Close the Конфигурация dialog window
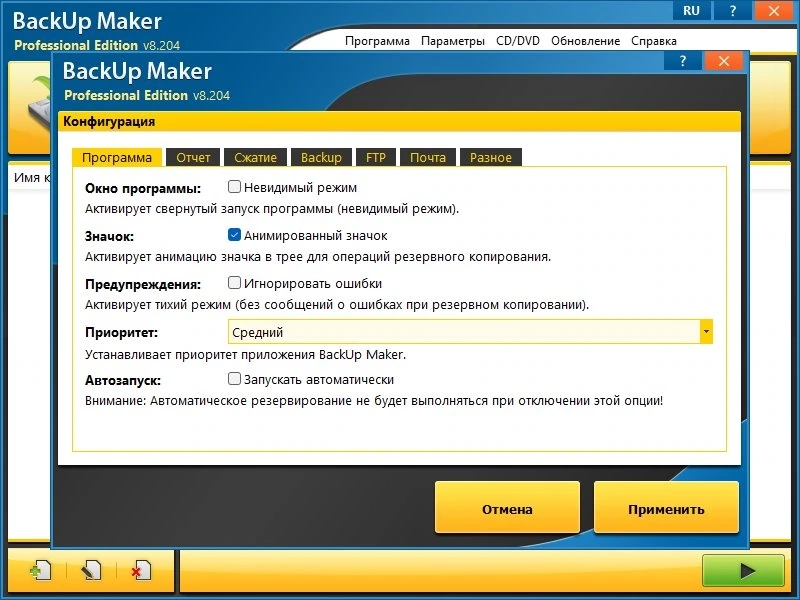The image size is (800, 600). click(x=723, y=61)
